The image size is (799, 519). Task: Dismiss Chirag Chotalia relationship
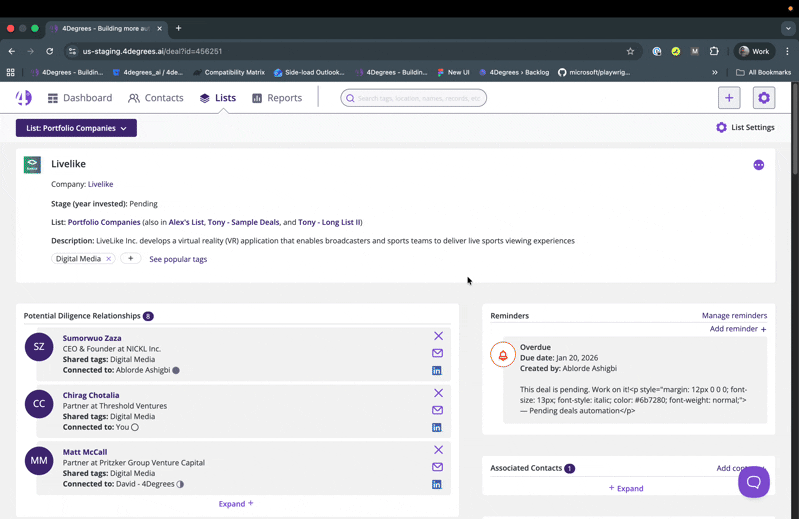(x=438, y=393)
